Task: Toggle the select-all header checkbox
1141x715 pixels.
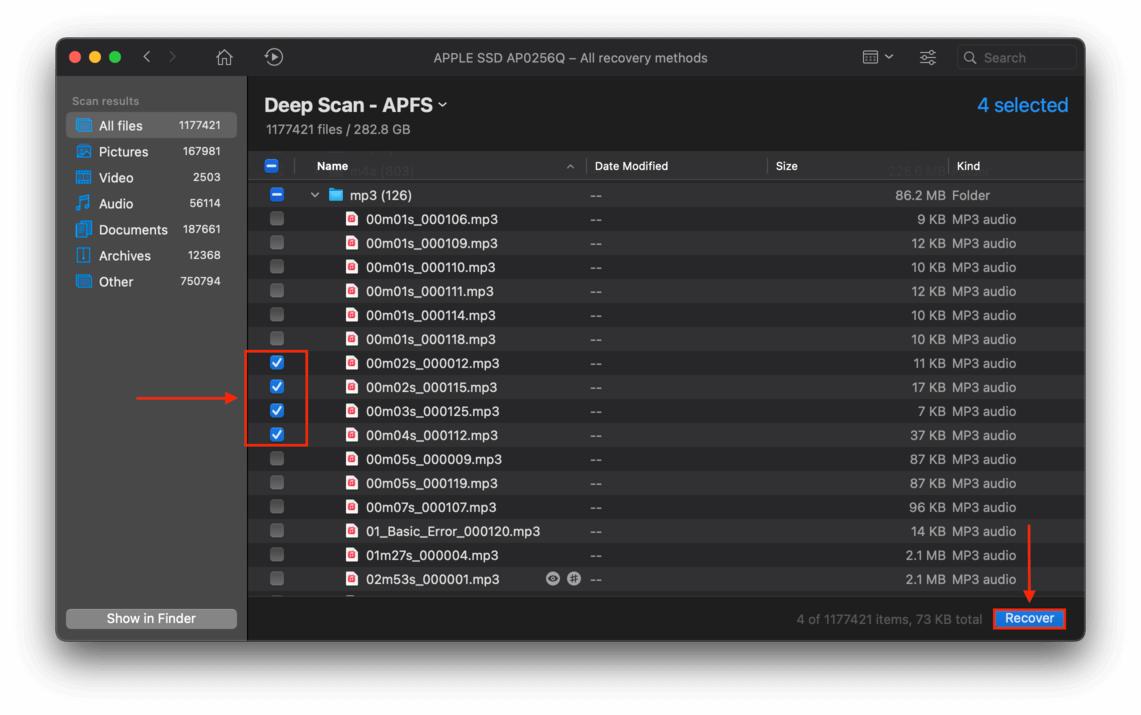Action: [271, 166]
